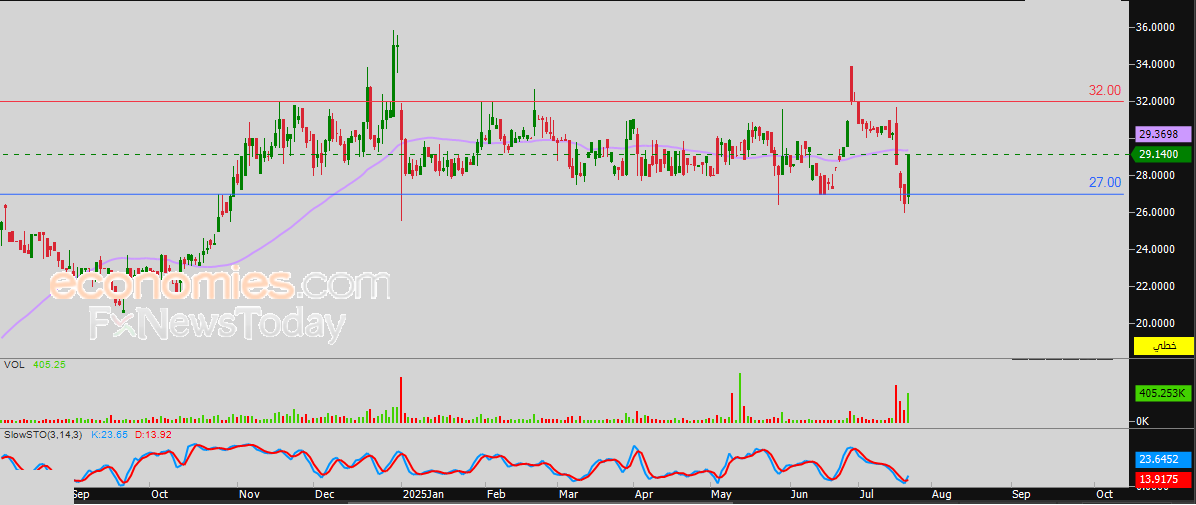Click the 20.0000 price axis label
The width and height of the screenshot is (1196, 505).
[x=1156, y=323]
